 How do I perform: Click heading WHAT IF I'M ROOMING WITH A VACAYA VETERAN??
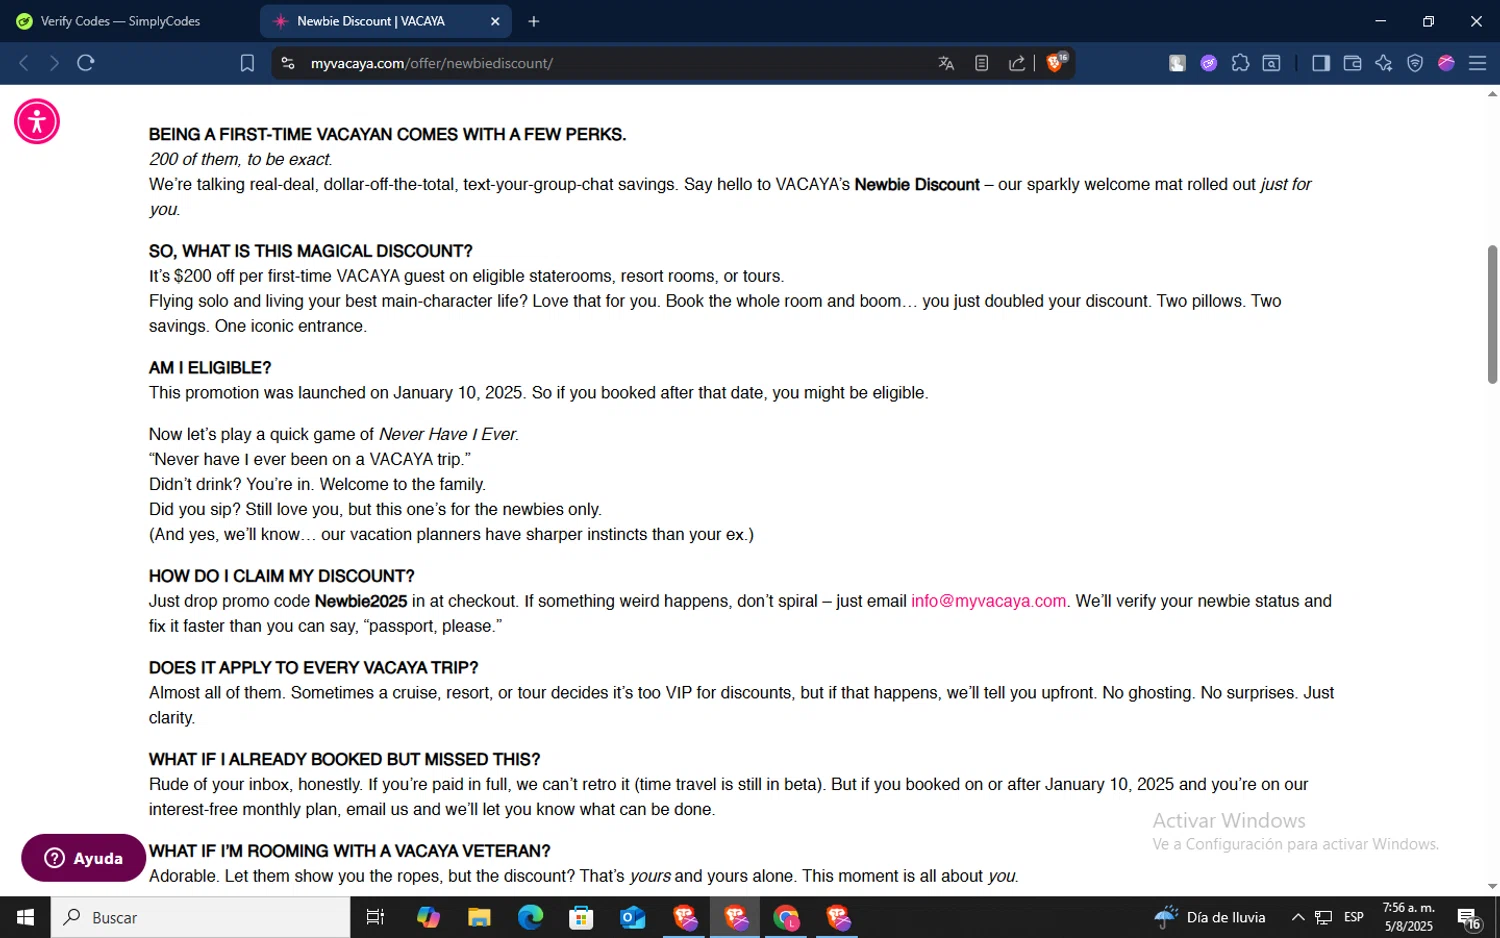349,851
